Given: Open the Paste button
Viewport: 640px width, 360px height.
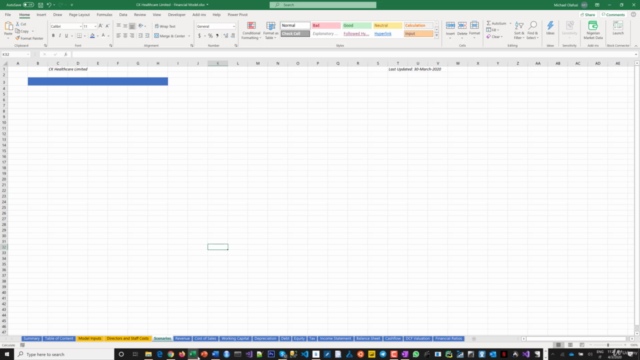Looking at the screenshot, I should pyautogui.click(x=8, y=30).
